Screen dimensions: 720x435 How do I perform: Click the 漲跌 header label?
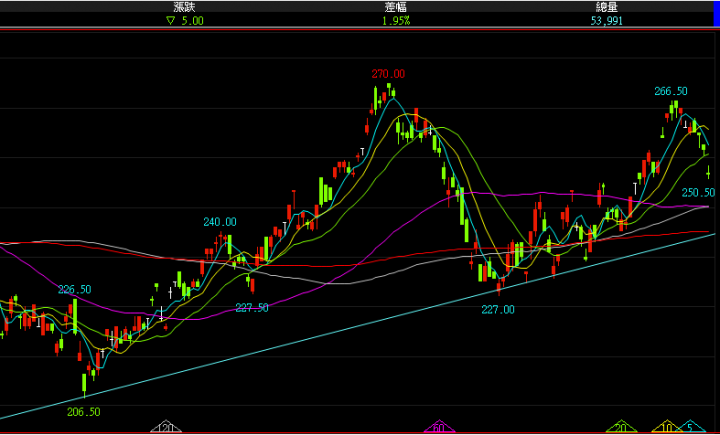[x=185, y=7]
